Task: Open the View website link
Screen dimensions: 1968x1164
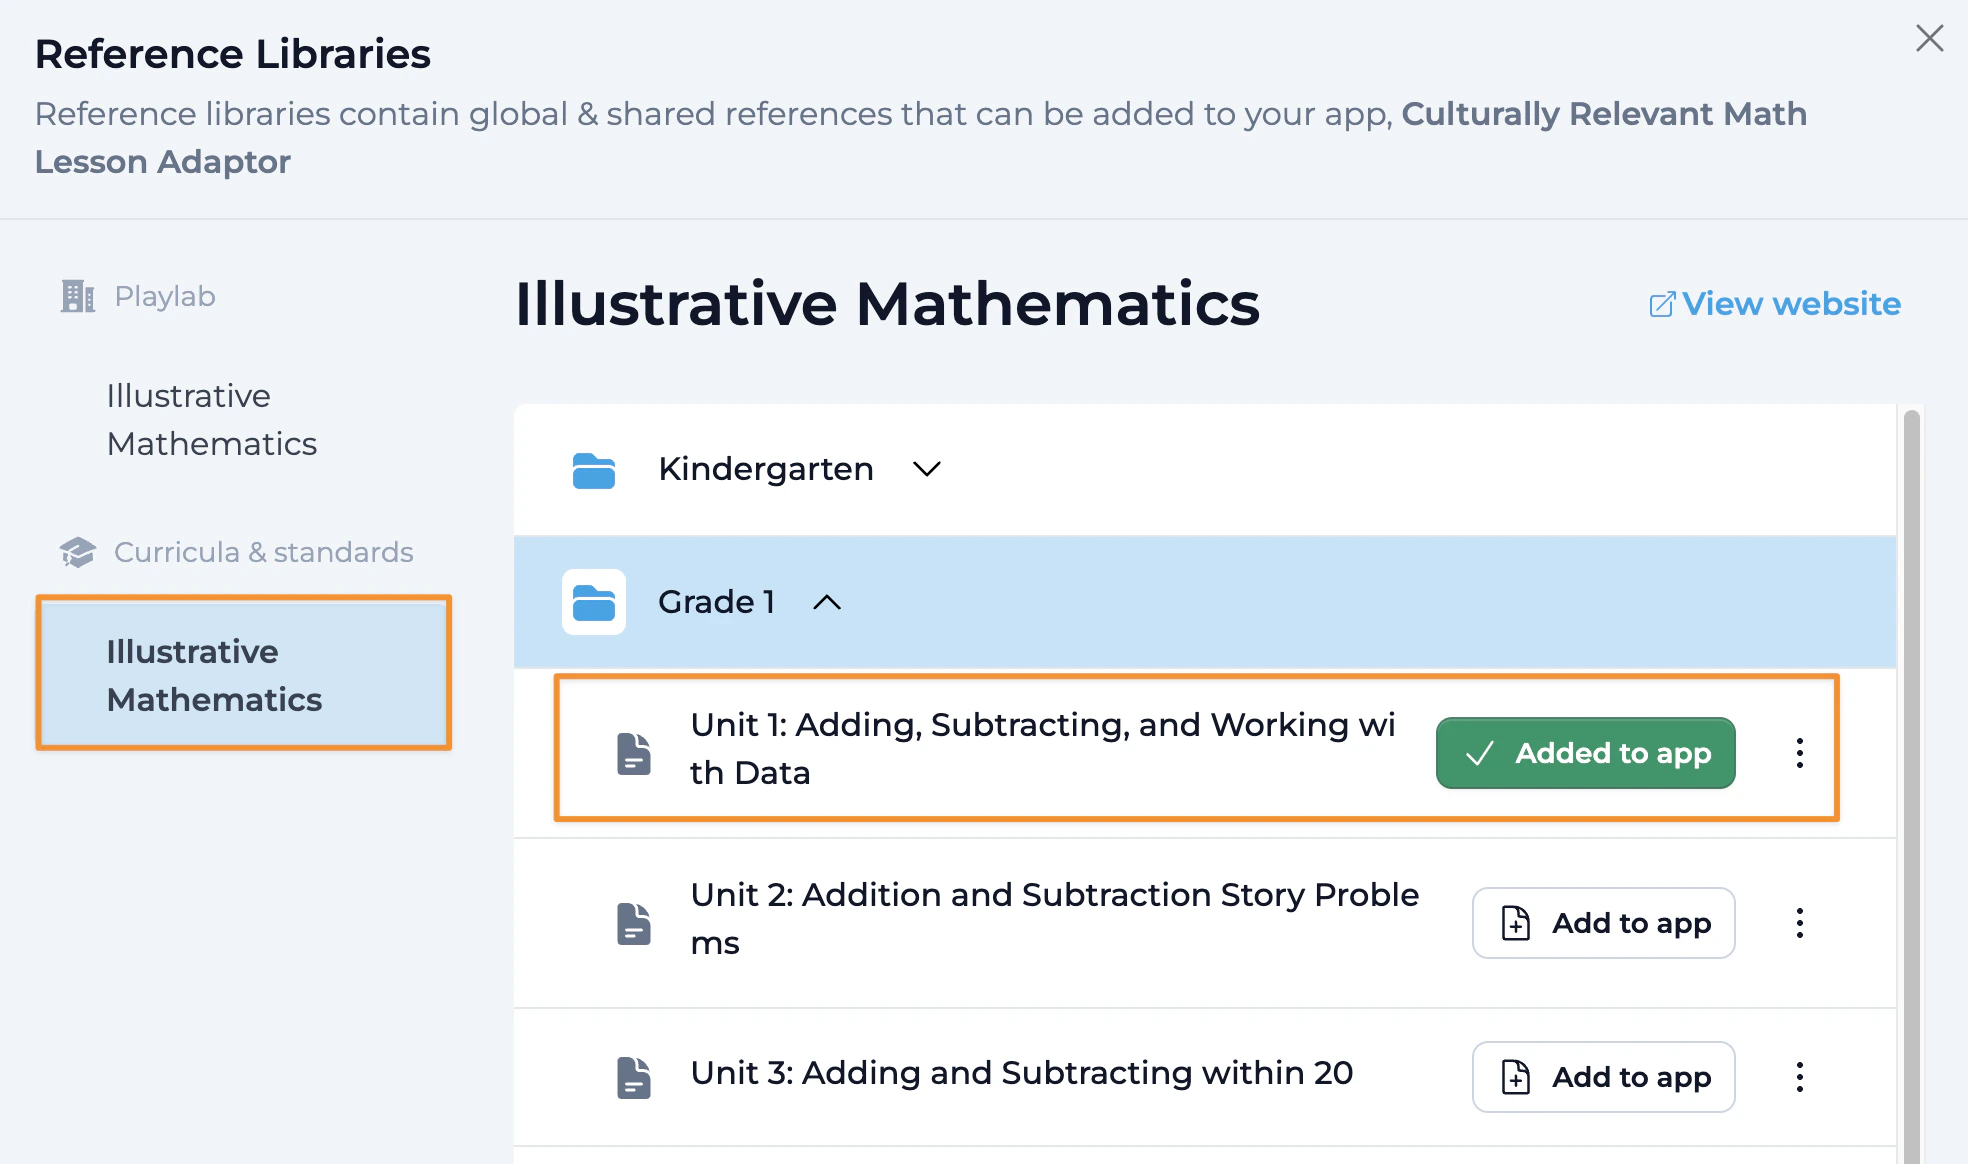Action: pos(1776,304)
